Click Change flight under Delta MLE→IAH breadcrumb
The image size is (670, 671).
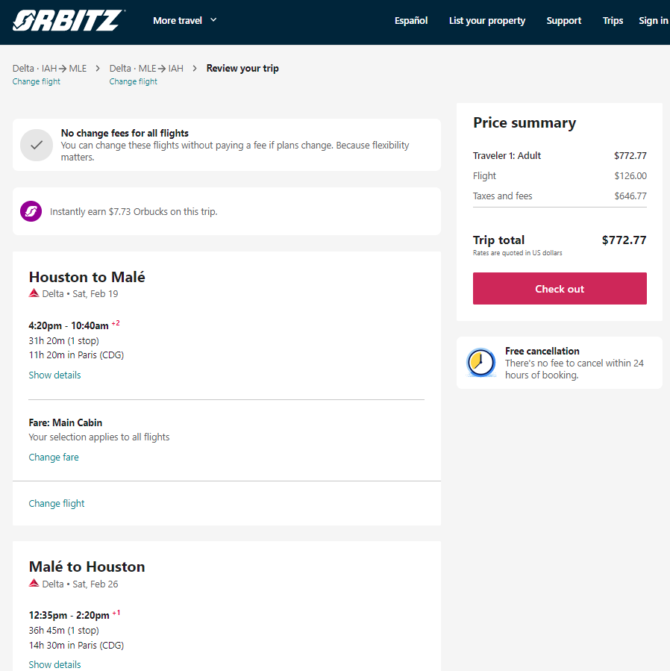133,81
